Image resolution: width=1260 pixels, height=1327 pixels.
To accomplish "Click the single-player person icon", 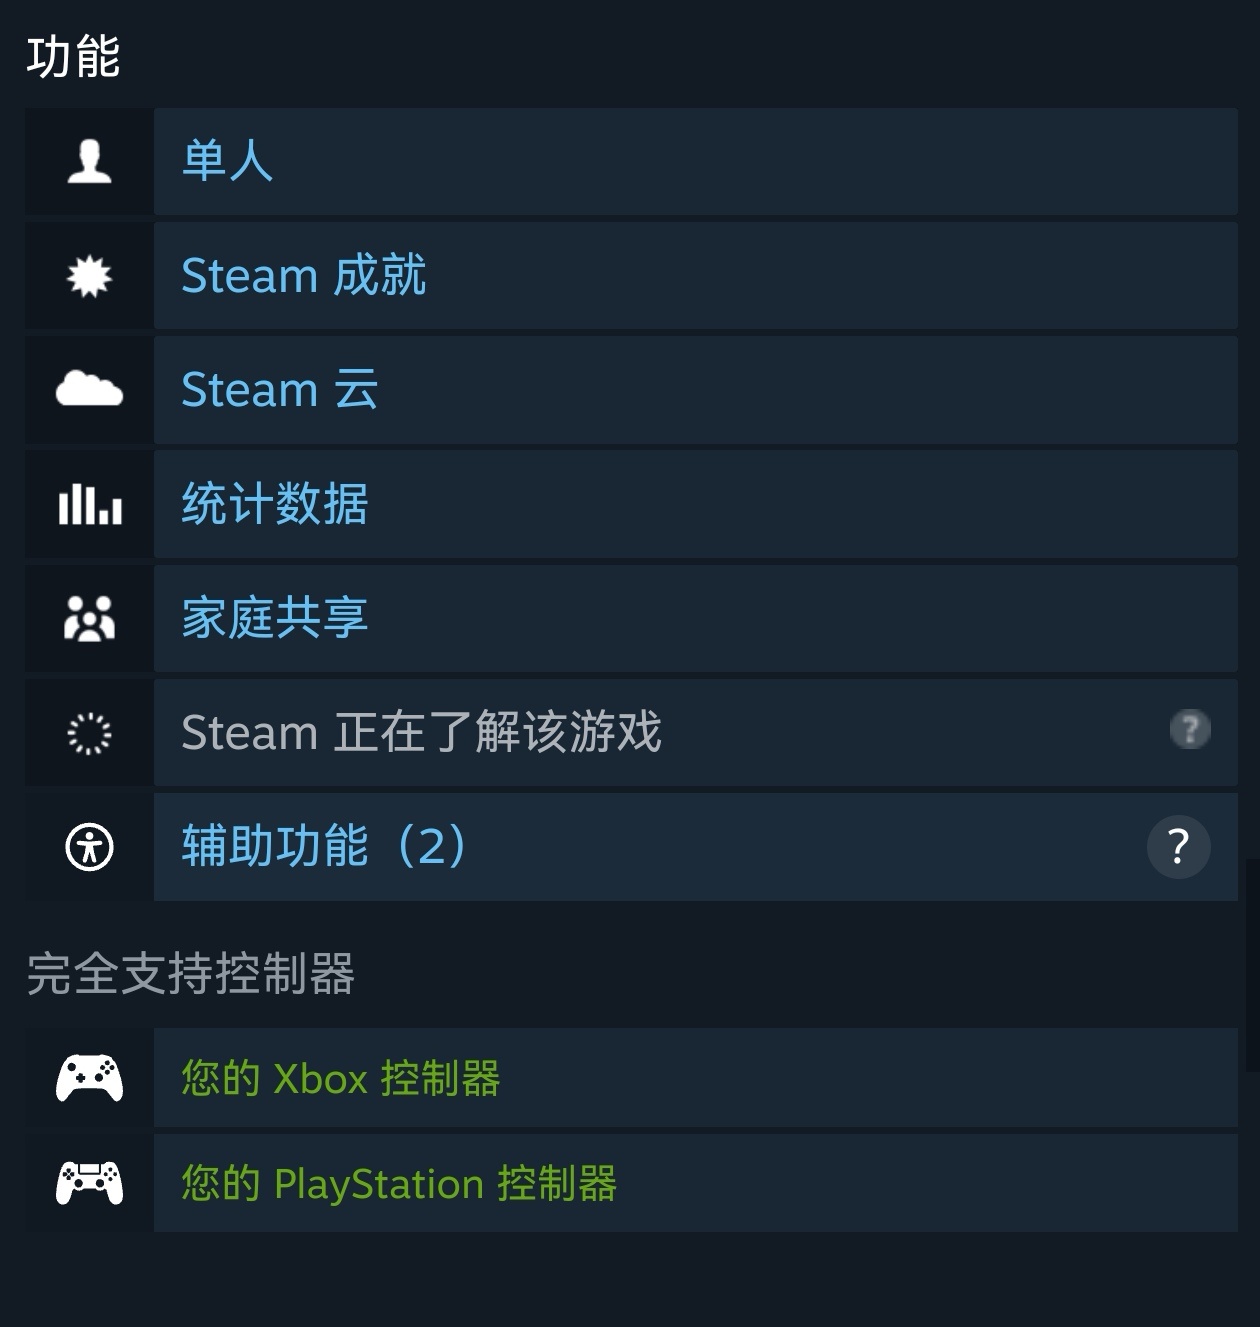I will (x=89, y=161).
